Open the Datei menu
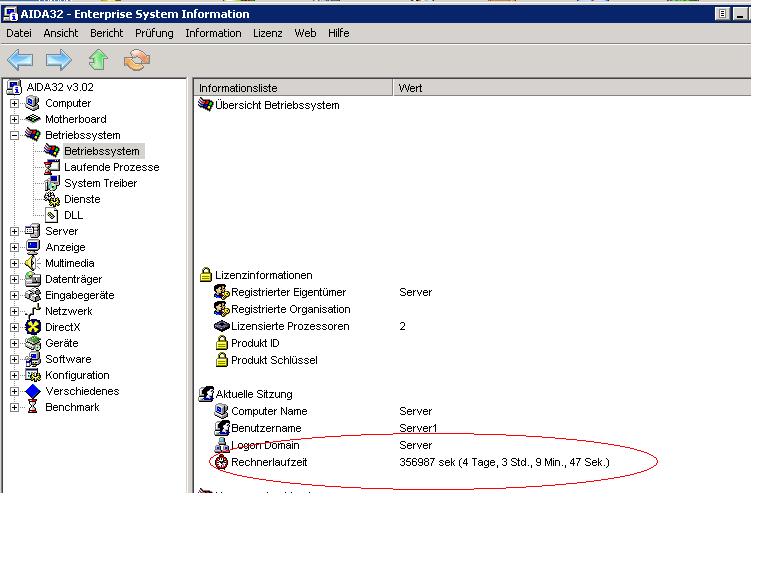This screenshot has width=768, height=576. click(x=19, y=33)
